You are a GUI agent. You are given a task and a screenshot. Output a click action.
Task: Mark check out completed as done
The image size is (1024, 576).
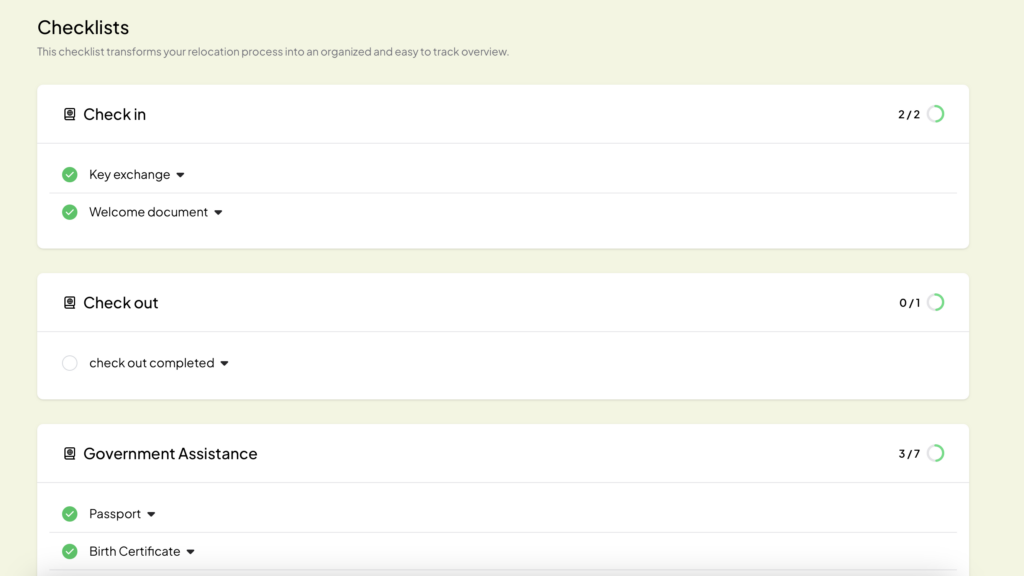pos(70,363)
